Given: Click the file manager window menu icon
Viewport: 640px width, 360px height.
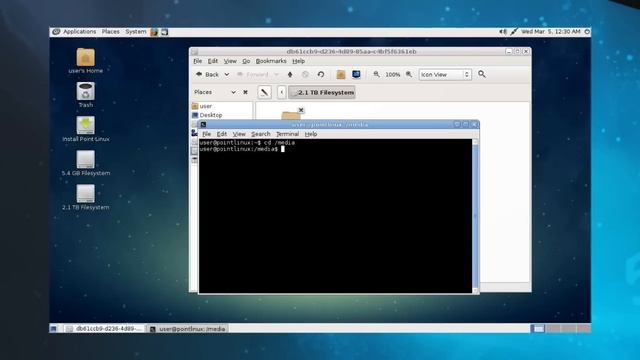Looking at the screenshot, I should coord(195,52).
